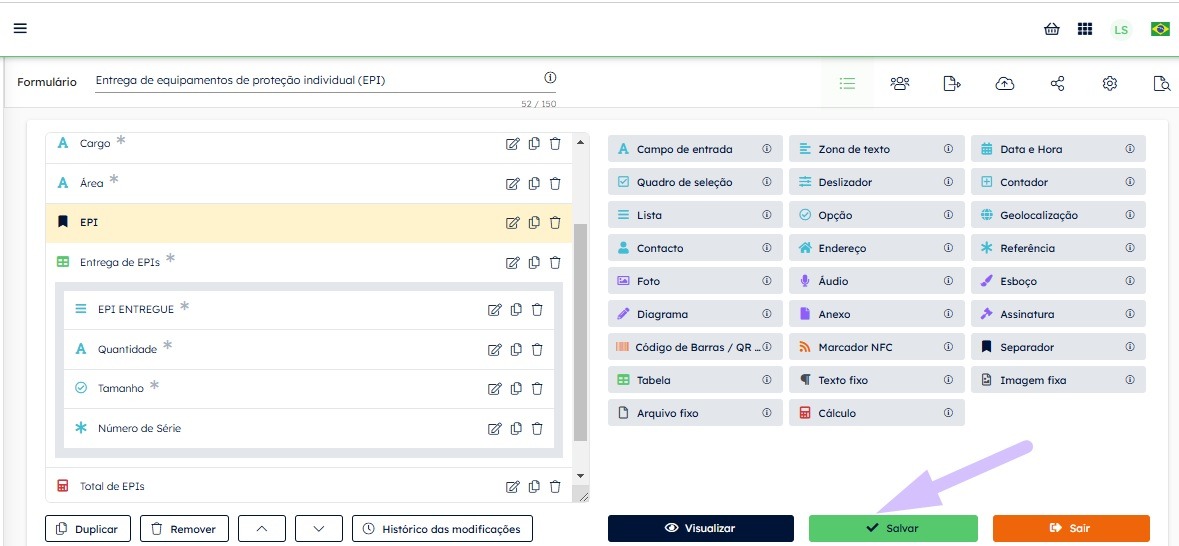Add a Diagrama field
This screenshot has width=1179, height=546.
coord(695,314)
